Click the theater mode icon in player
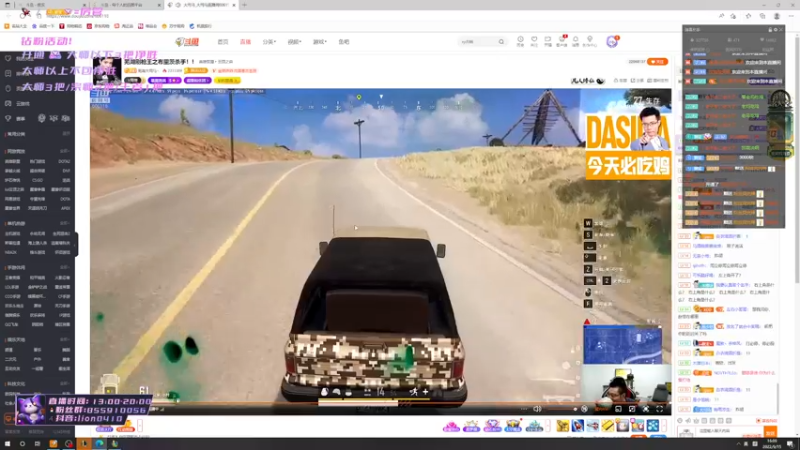Image resolution: width=800 pixels, height=450 pixels. tap(632, 409)
